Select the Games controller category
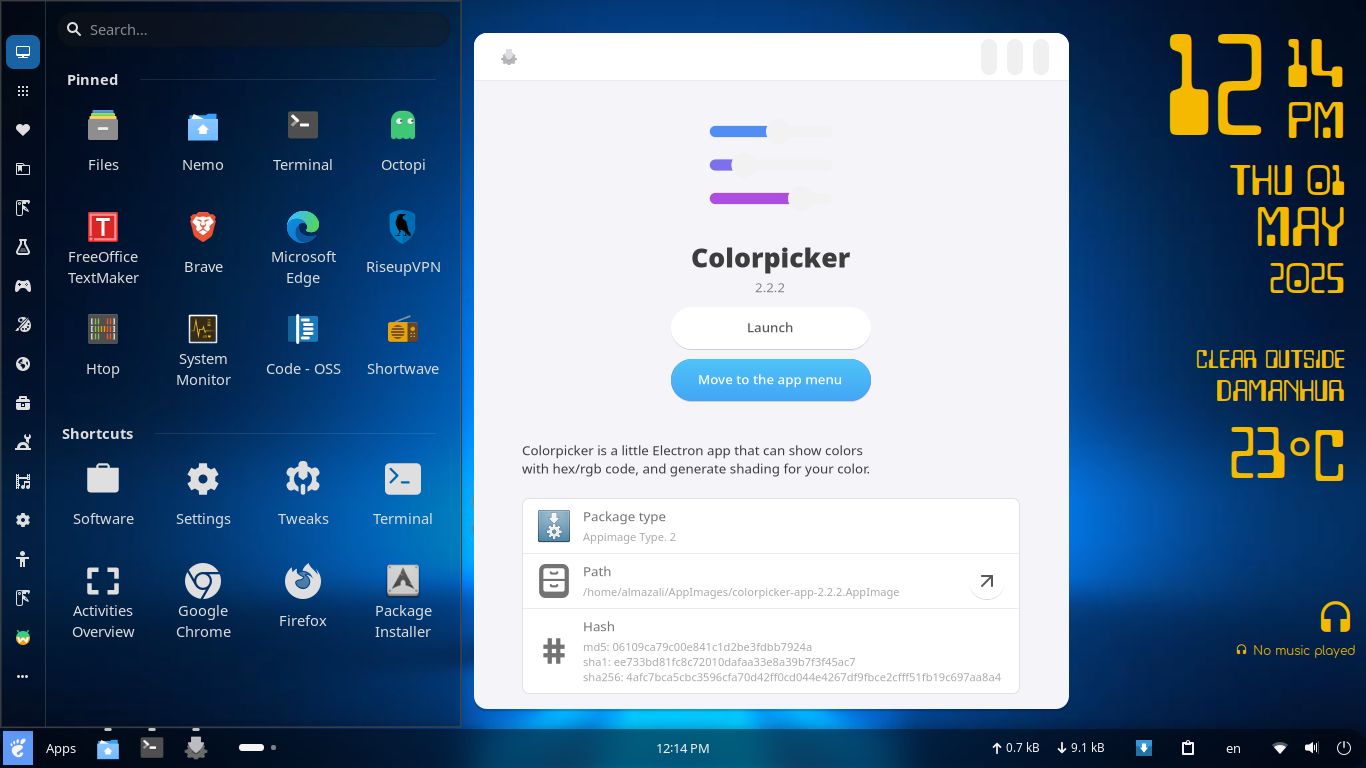The width and height of the screenshot is (1366, 768). (23, 286)
